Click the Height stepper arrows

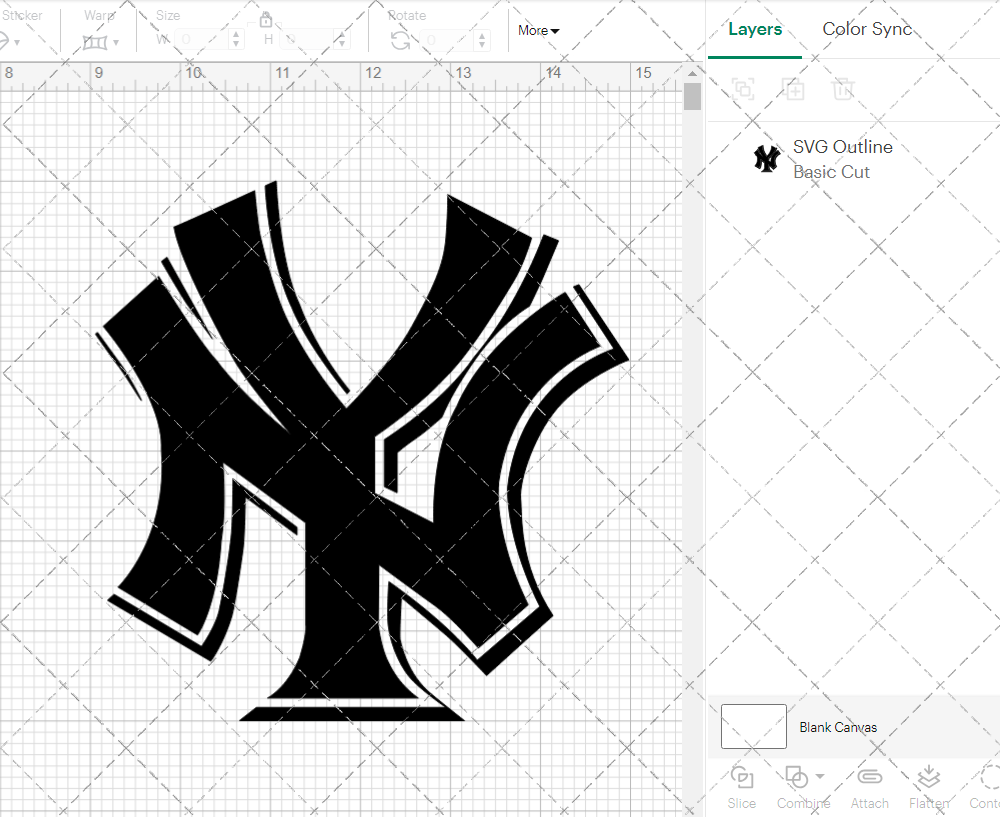(x=341, y=40)
